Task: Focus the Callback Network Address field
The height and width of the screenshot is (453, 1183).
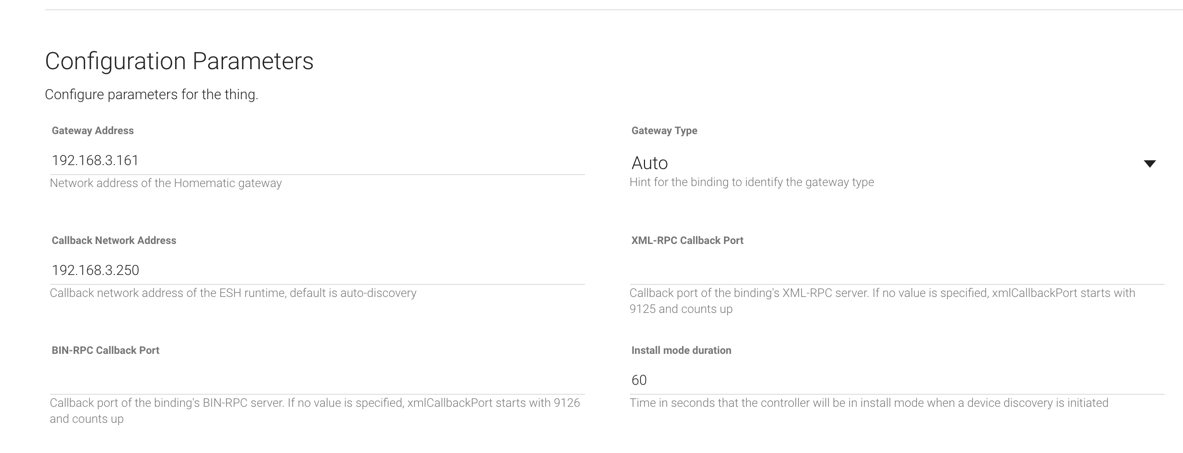Action: [x=316, y=270]
